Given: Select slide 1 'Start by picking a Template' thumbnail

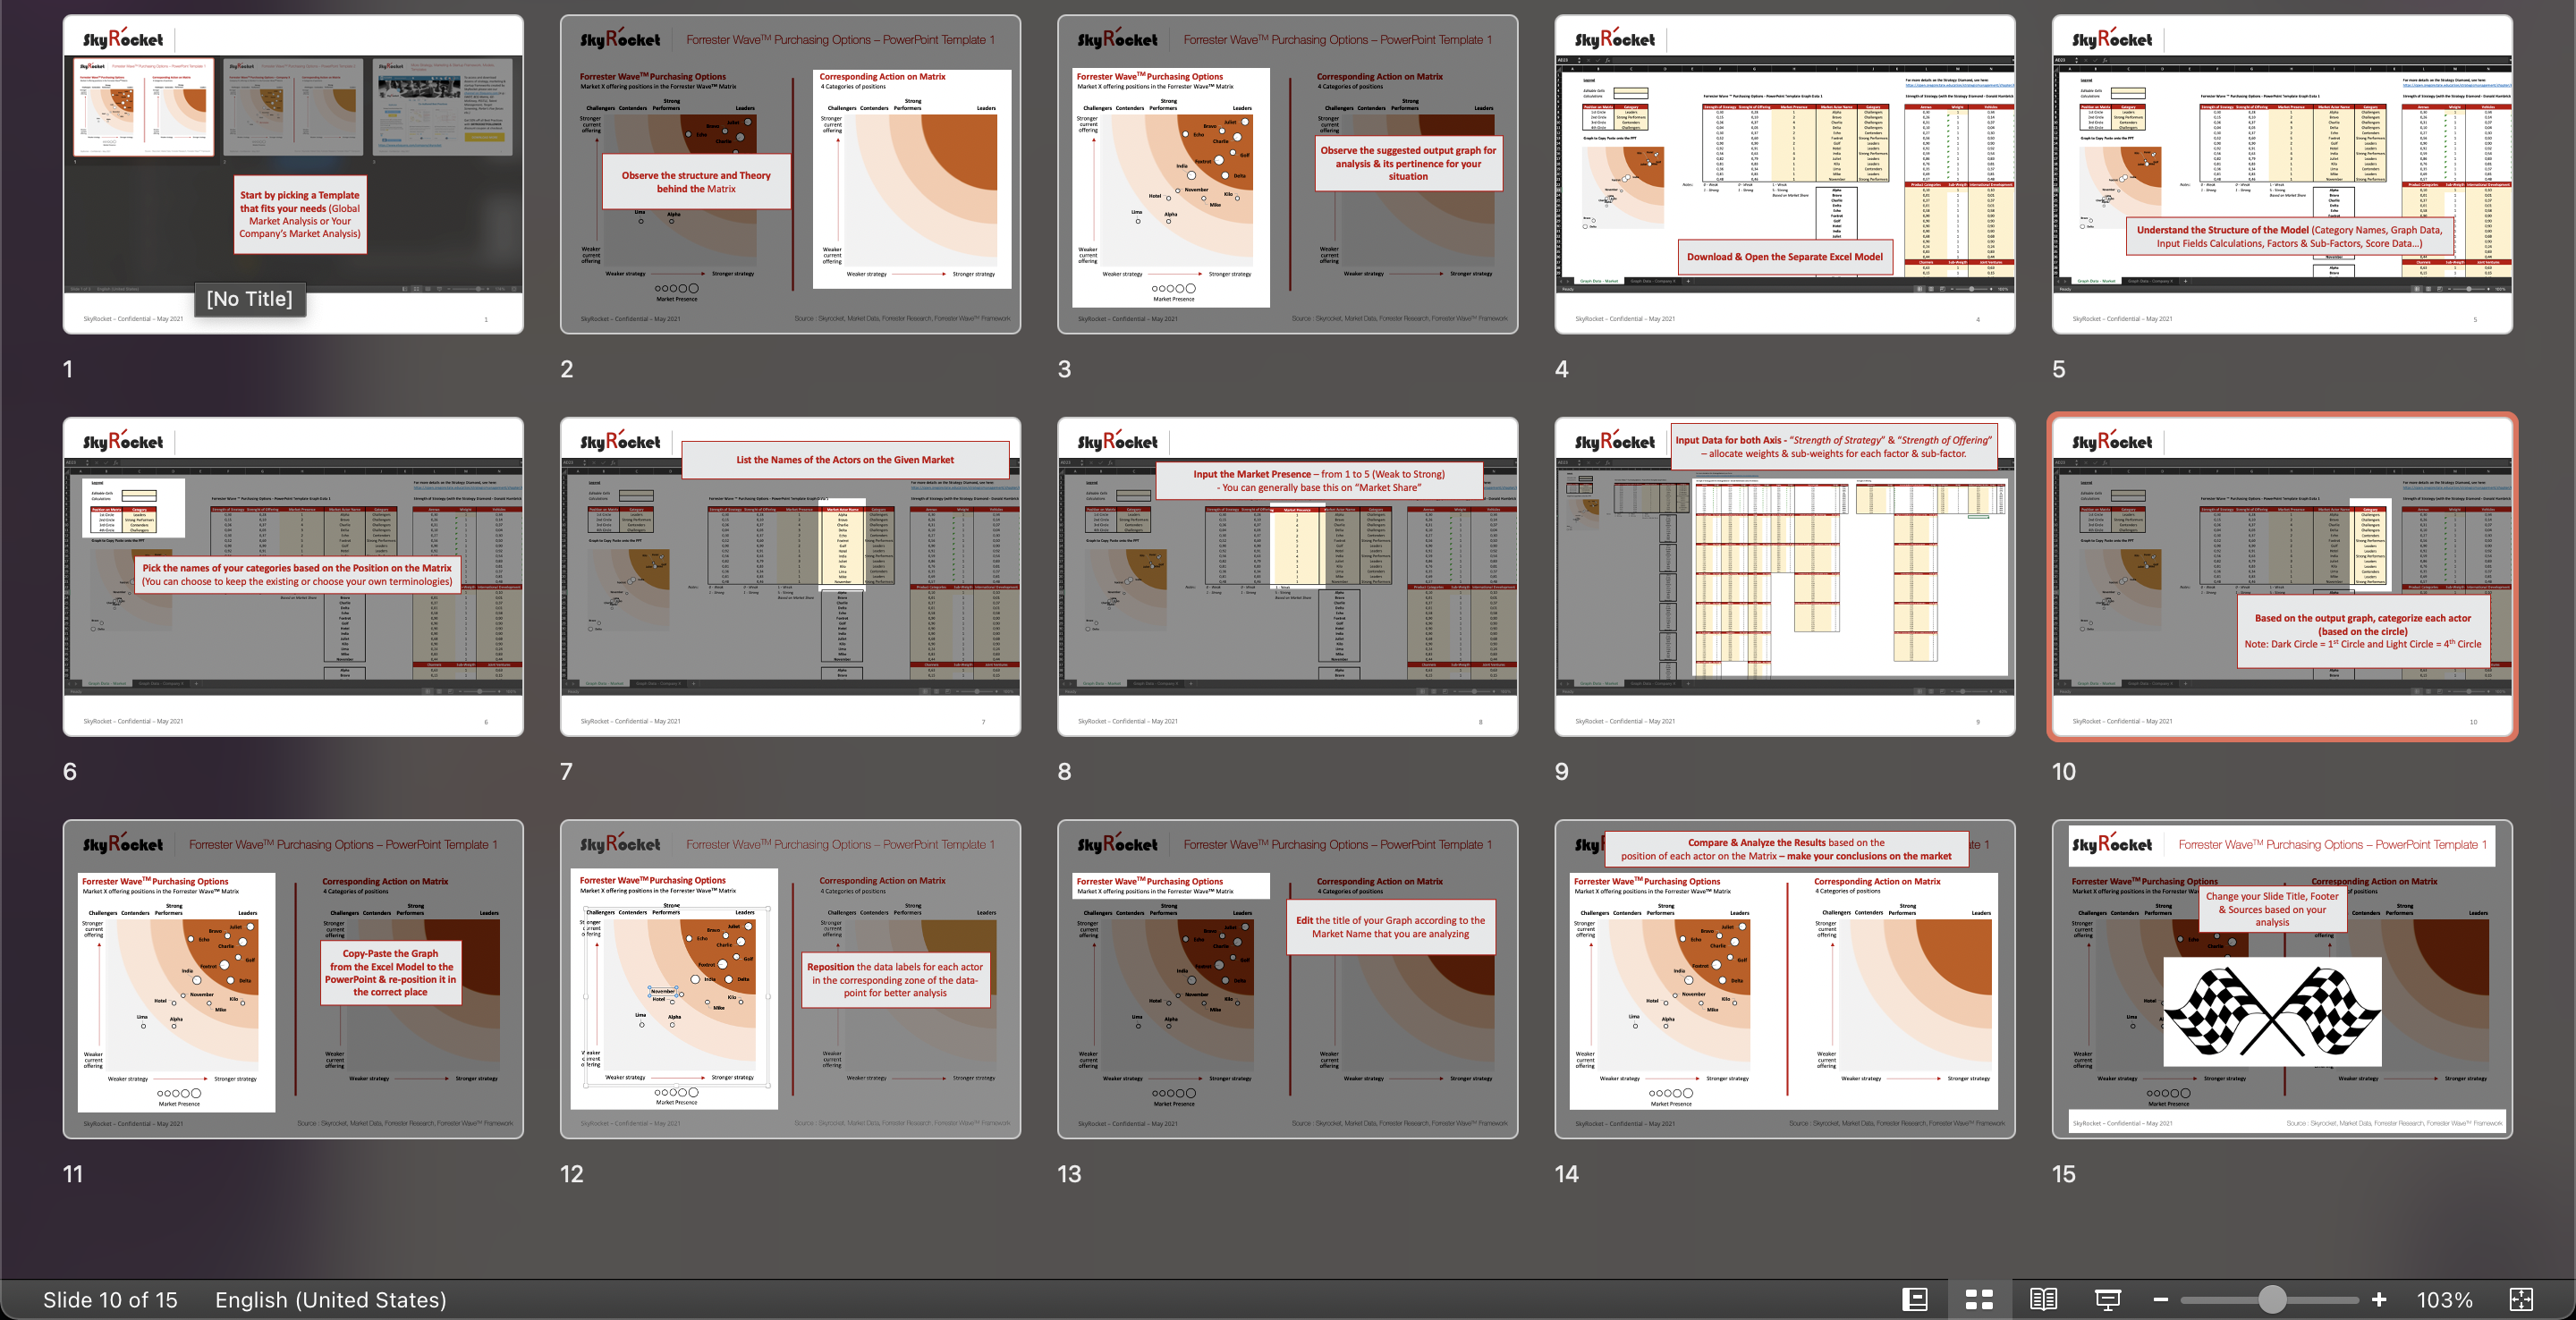Looking at the screenshot, I should pyautogui.click(x=293, y=174).
